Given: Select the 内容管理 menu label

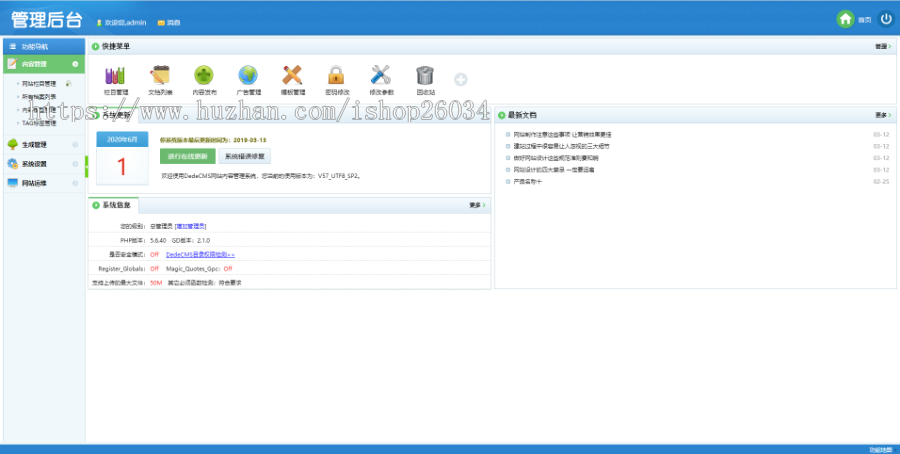Looking at the screenshot, I should tap(34, 64).
